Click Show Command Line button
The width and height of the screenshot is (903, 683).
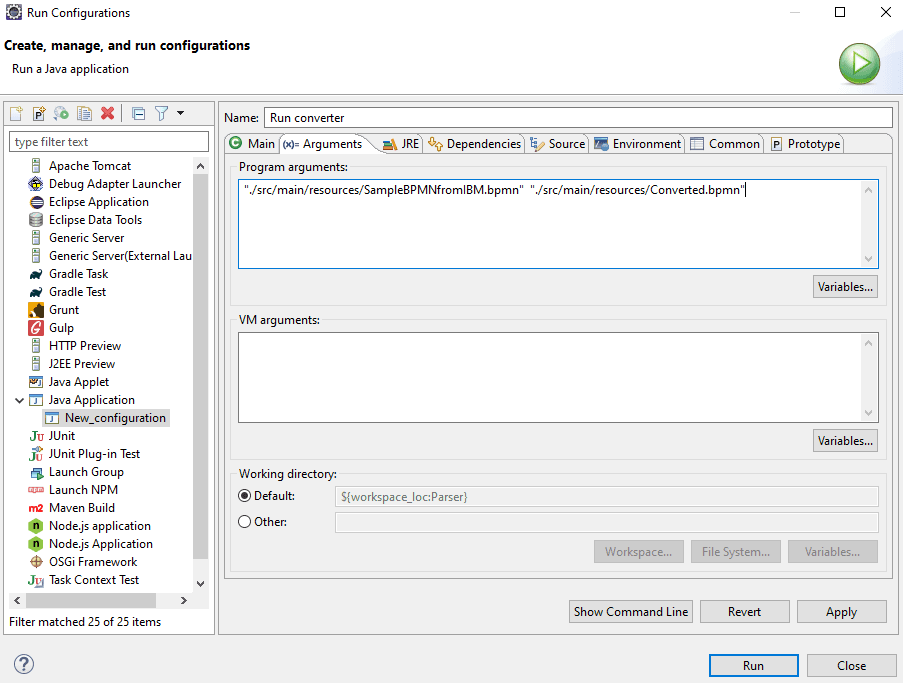[631, 612]
